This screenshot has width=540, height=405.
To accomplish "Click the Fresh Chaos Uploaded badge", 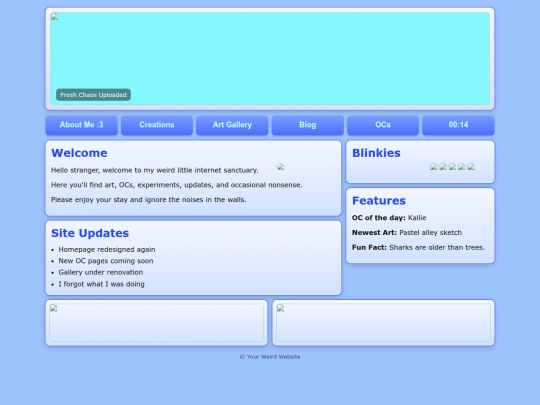I will click(x=93, y=95).
